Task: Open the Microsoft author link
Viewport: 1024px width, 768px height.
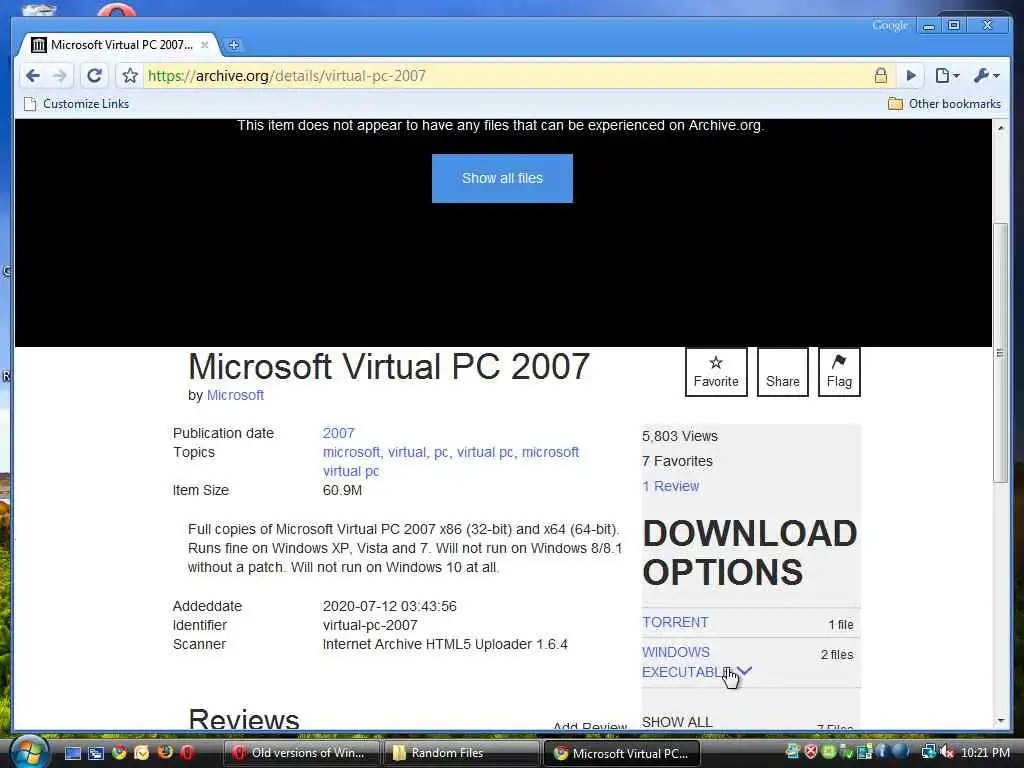Action: pyautogui.click(x=235, y=395)
